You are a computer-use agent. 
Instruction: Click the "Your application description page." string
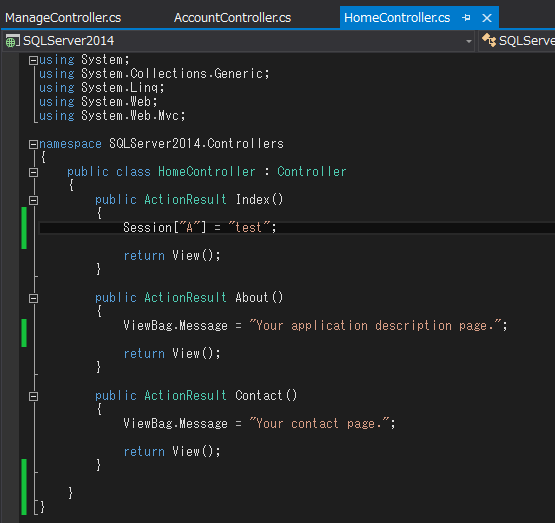375,325
